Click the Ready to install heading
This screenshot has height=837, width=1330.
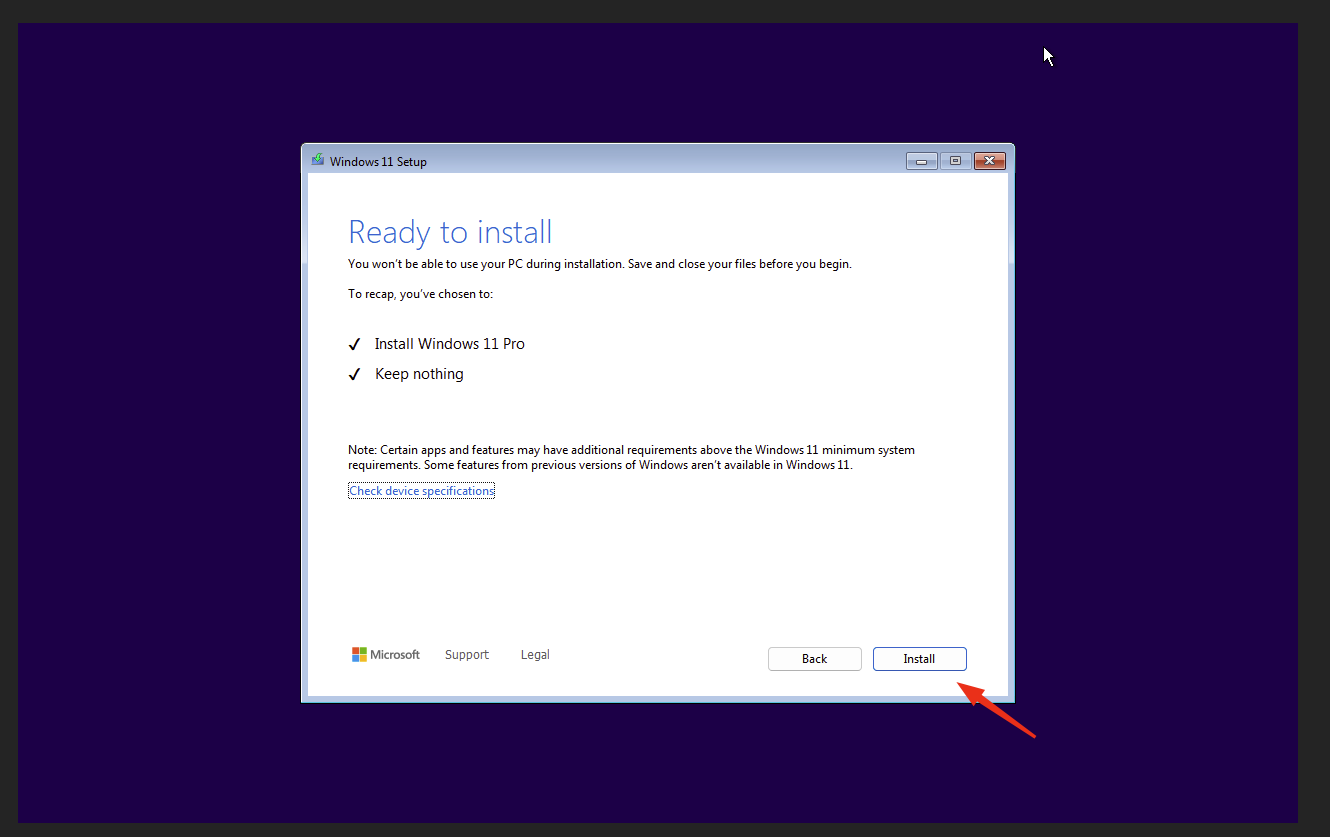pyautogui.click(x=449, y=231)
